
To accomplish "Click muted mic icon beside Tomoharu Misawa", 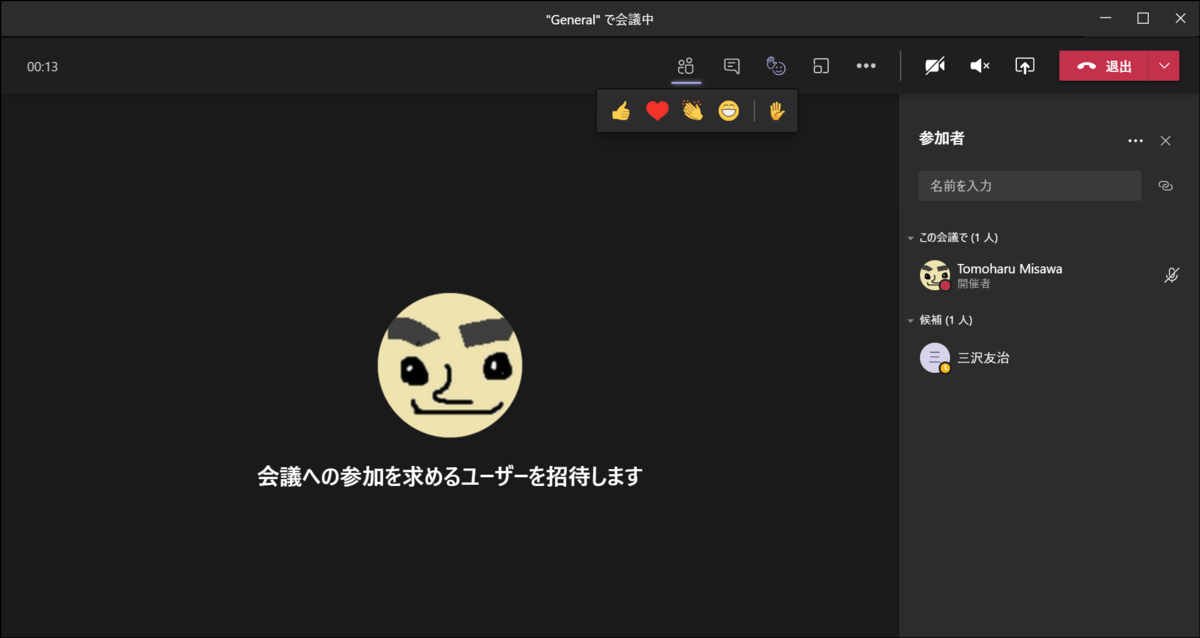I will click(1172, 275).
